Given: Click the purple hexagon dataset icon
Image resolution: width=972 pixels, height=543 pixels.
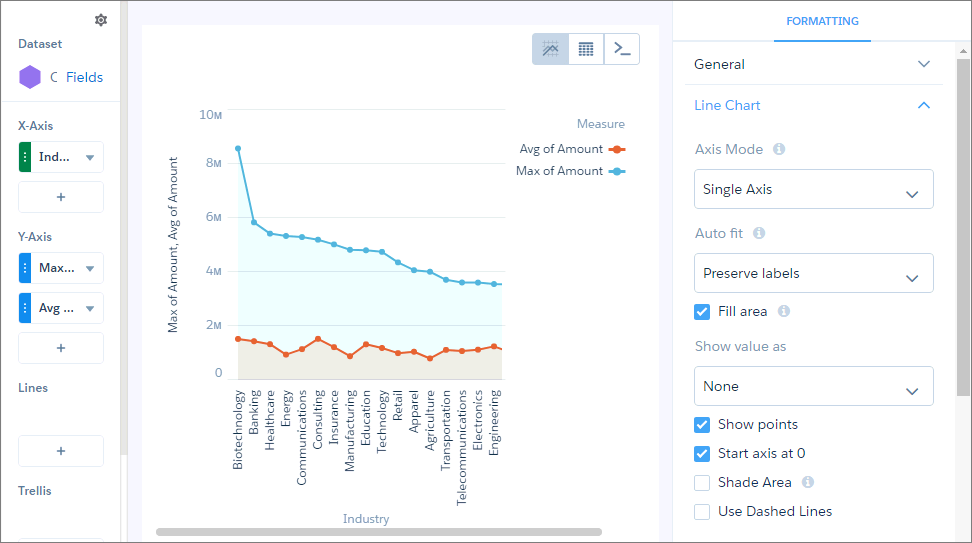Looking at the screenshot, I should pyautogui.click(x=30, y=77).
